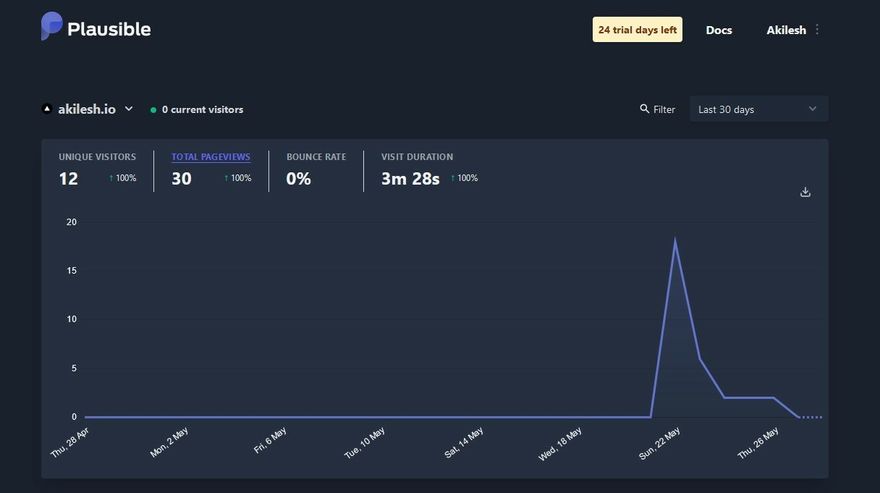The height and width of the screenshot is (493, 880).
Task: Open the Last 30 days period dropdown
Action: [758, 109]
